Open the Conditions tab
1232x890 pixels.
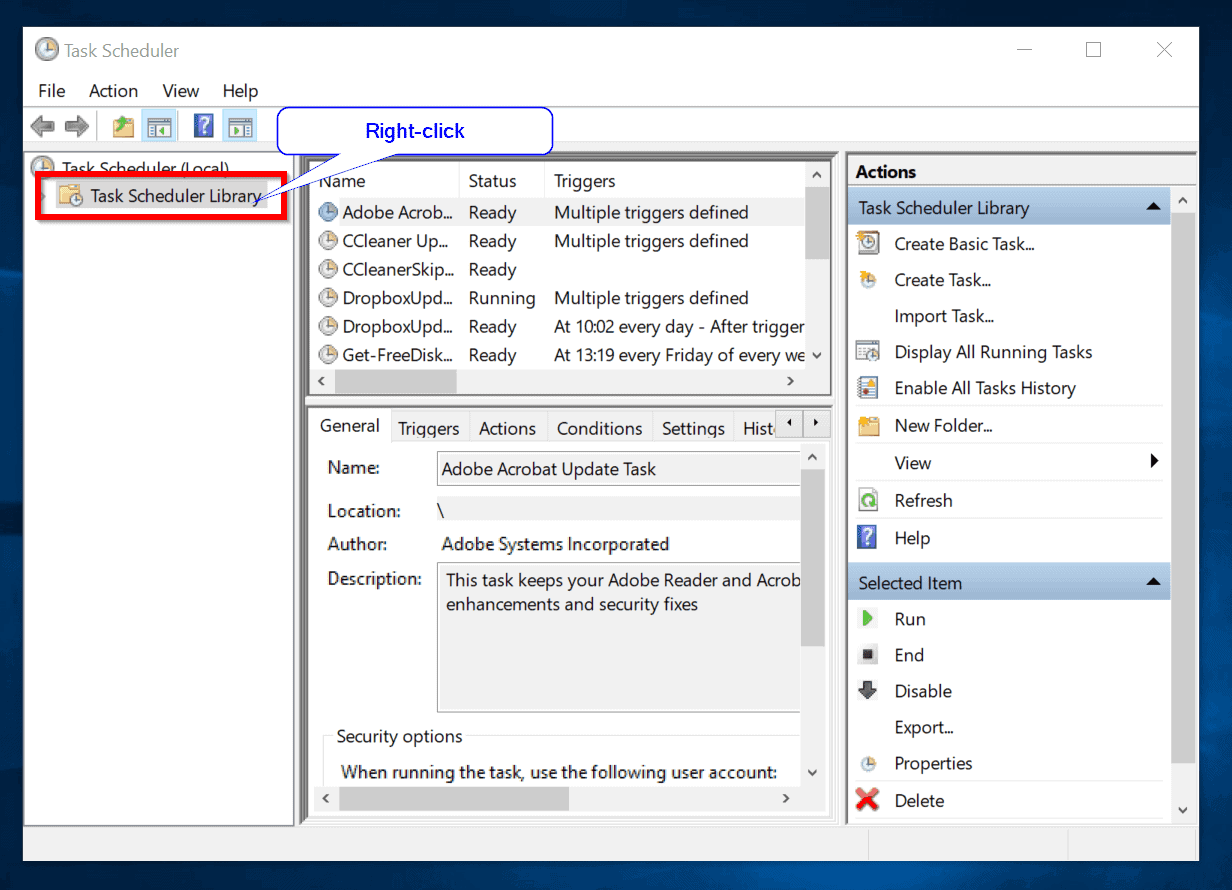[x=599, y=428]
